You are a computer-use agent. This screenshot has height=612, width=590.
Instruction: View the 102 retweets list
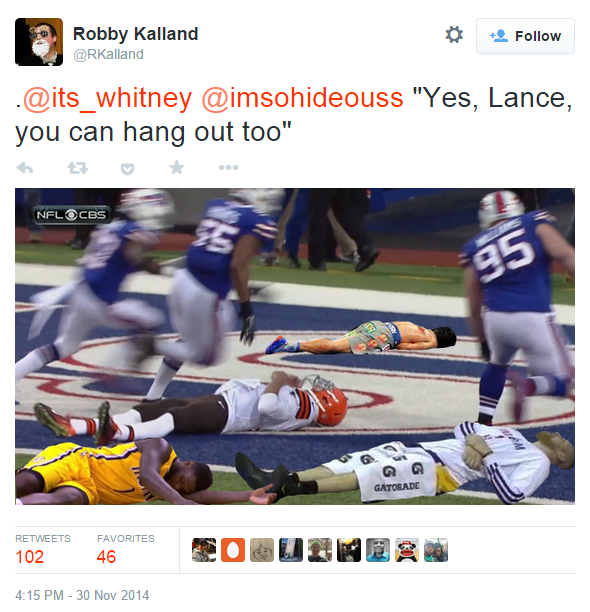coord(43,550)
